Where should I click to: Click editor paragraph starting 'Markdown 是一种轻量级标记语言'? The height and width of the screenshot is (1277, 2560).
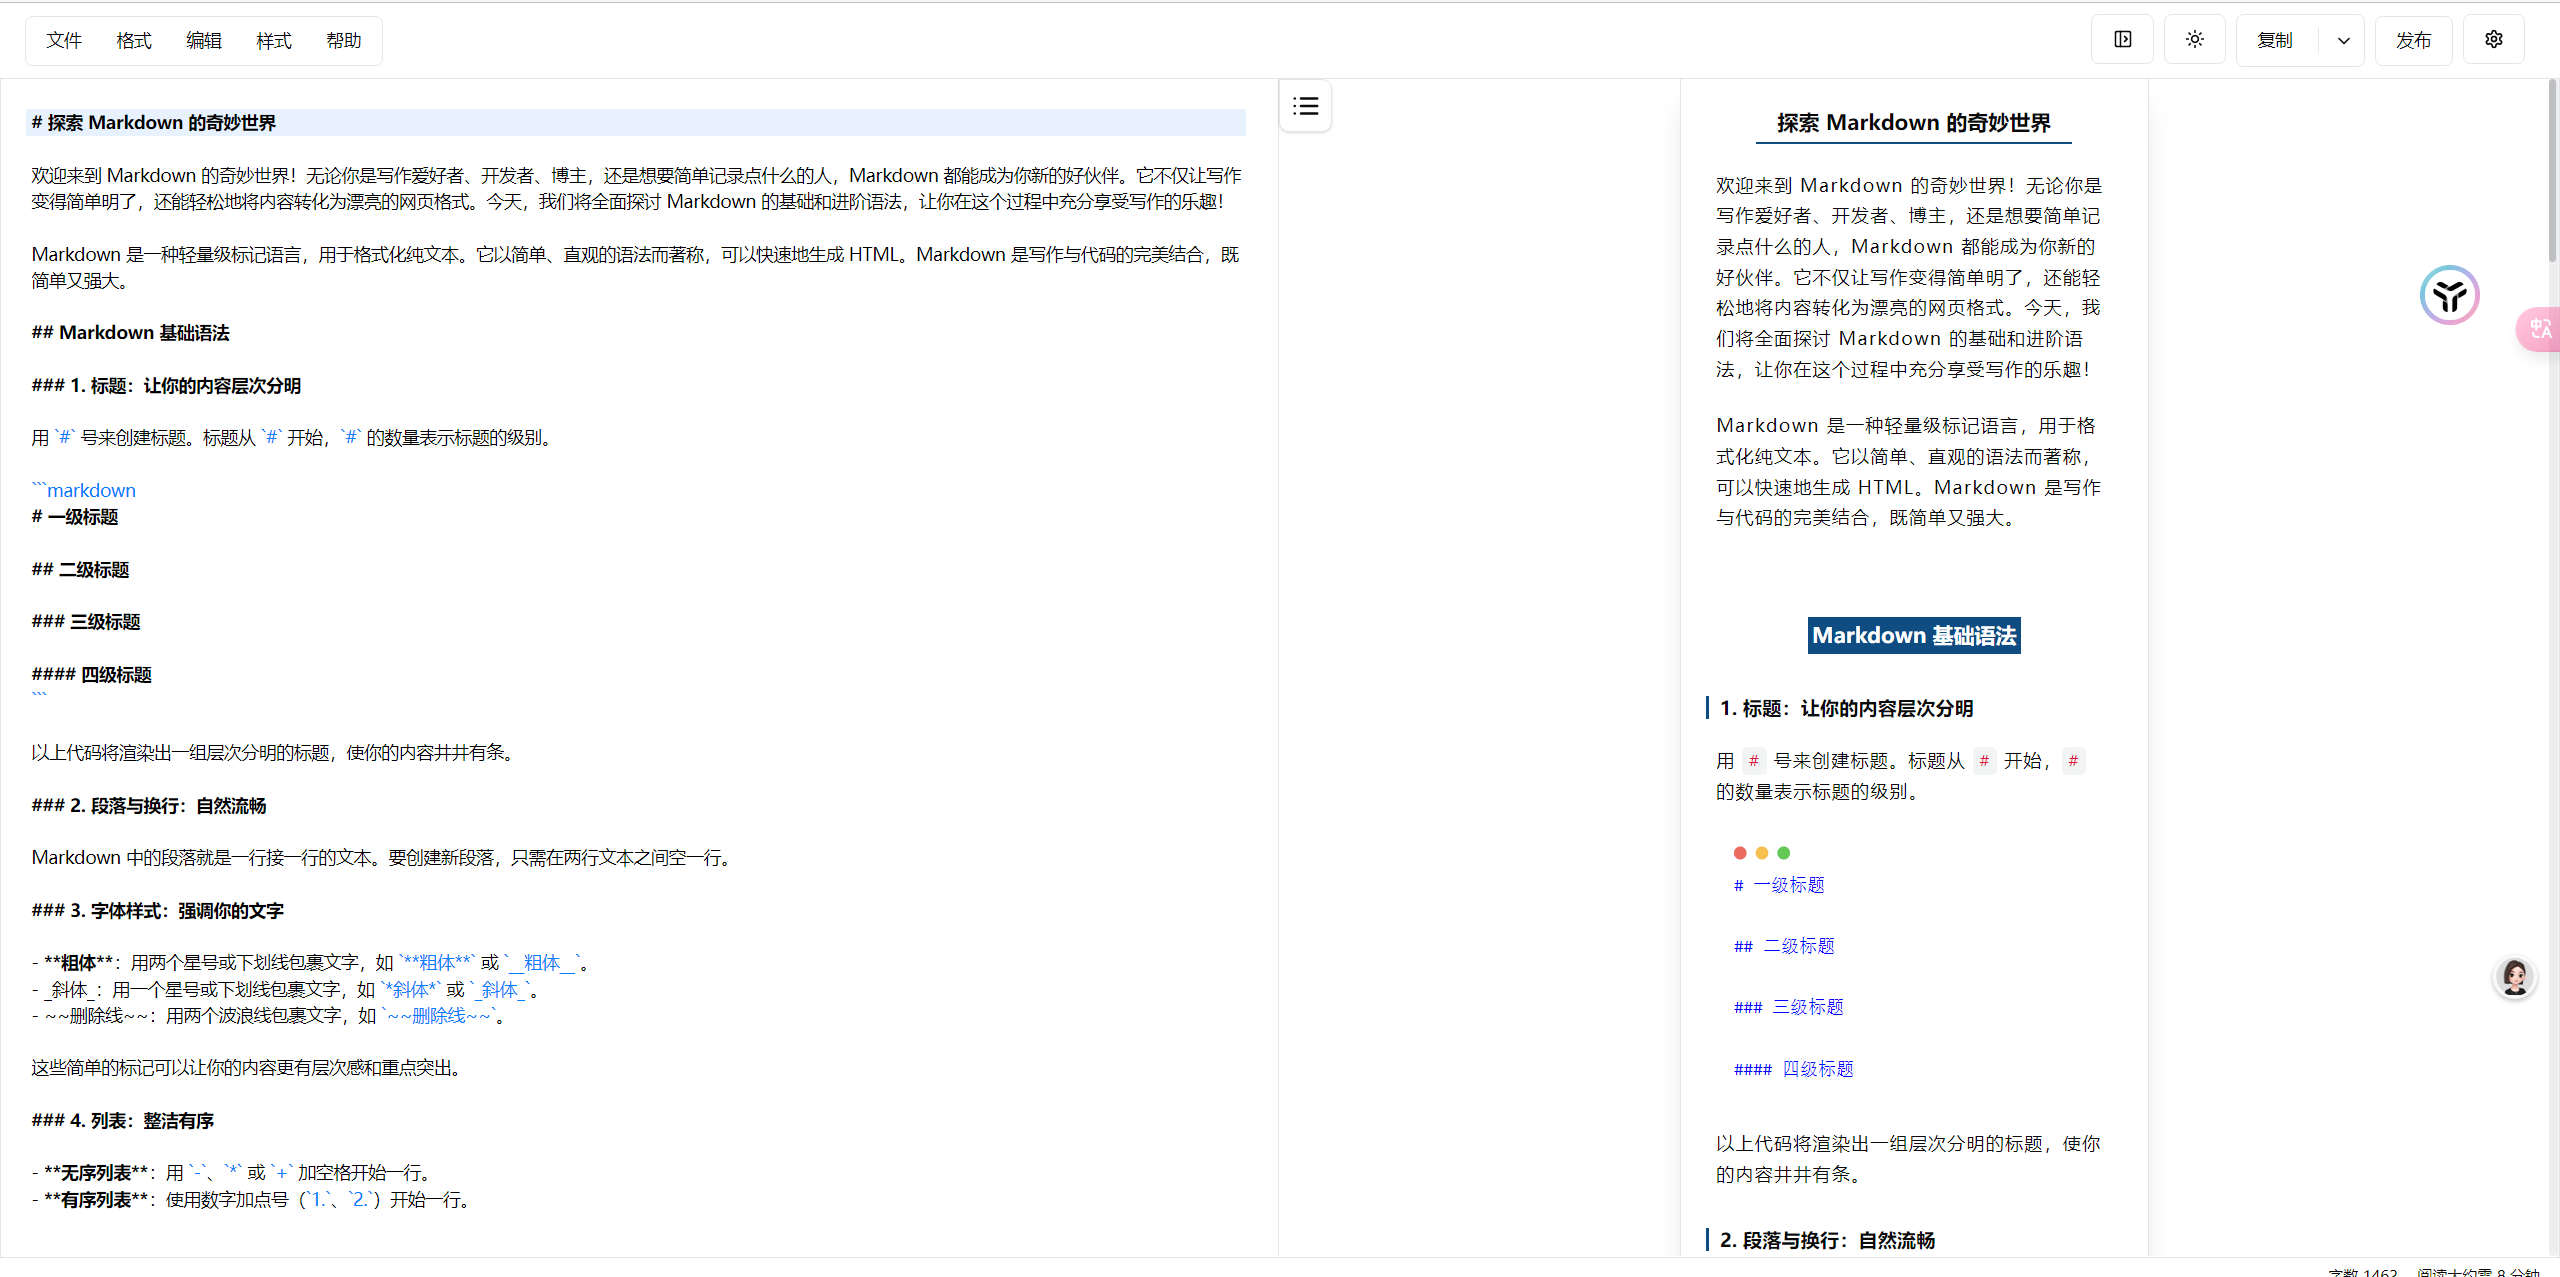coord(636,268)
